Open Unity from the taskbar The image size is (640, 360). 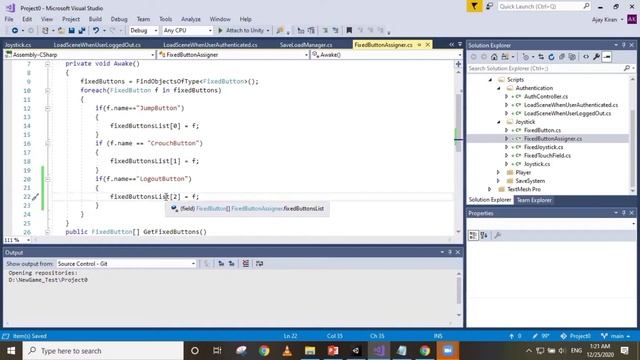click(x=356, y=351)
